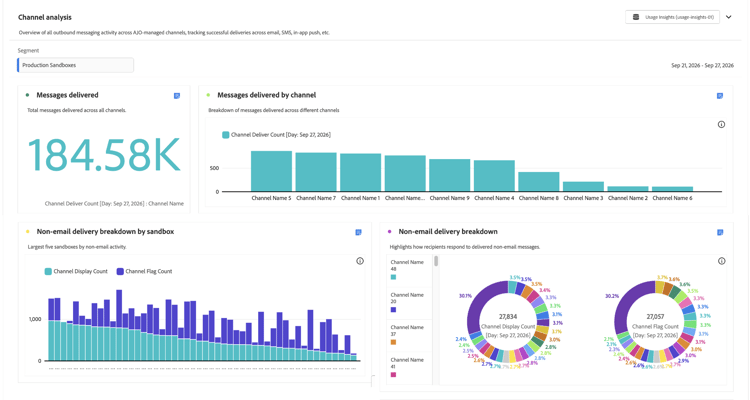
Task: Click the Sep 21 - Sep 27 date range
Action: (x=702, y=66)
